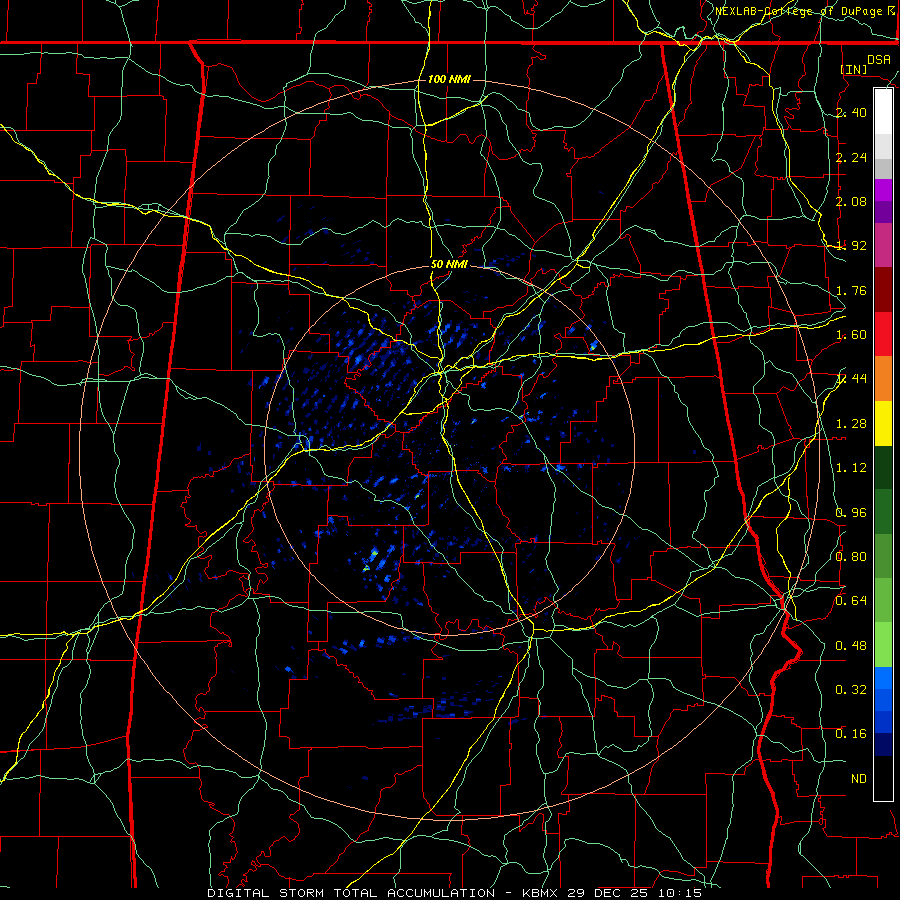Click the 0.32 scale value
The width and height of the screenshot is (900, 900).
point(851,690)
